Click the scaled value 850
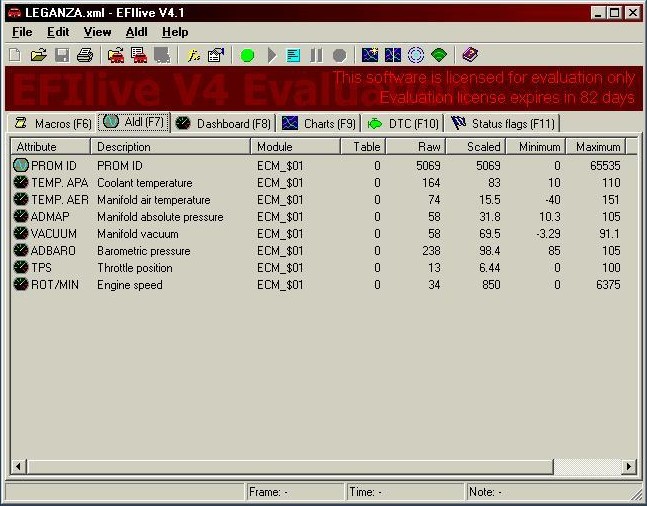647x506 pixels. click(491, 285)
